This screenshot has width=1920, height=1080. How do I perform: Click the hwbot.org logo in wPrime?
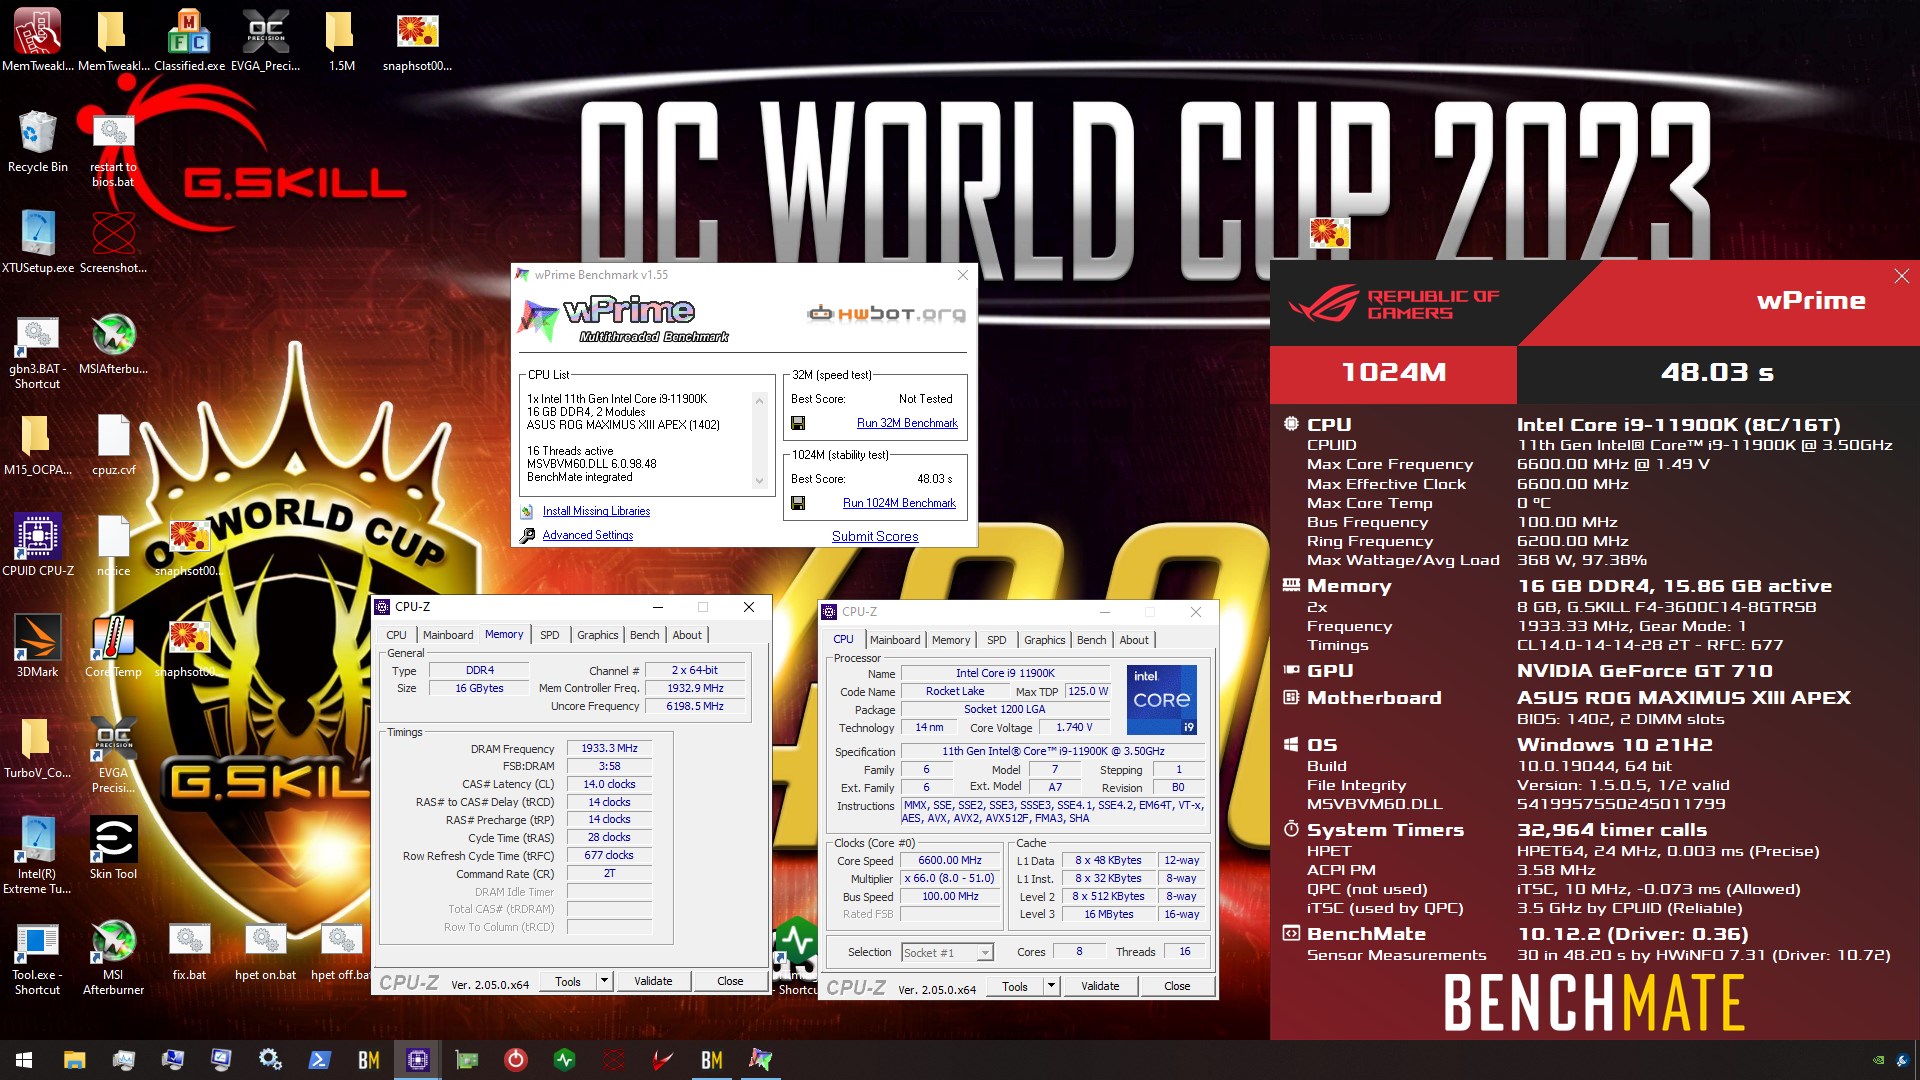tap(887, 314)
